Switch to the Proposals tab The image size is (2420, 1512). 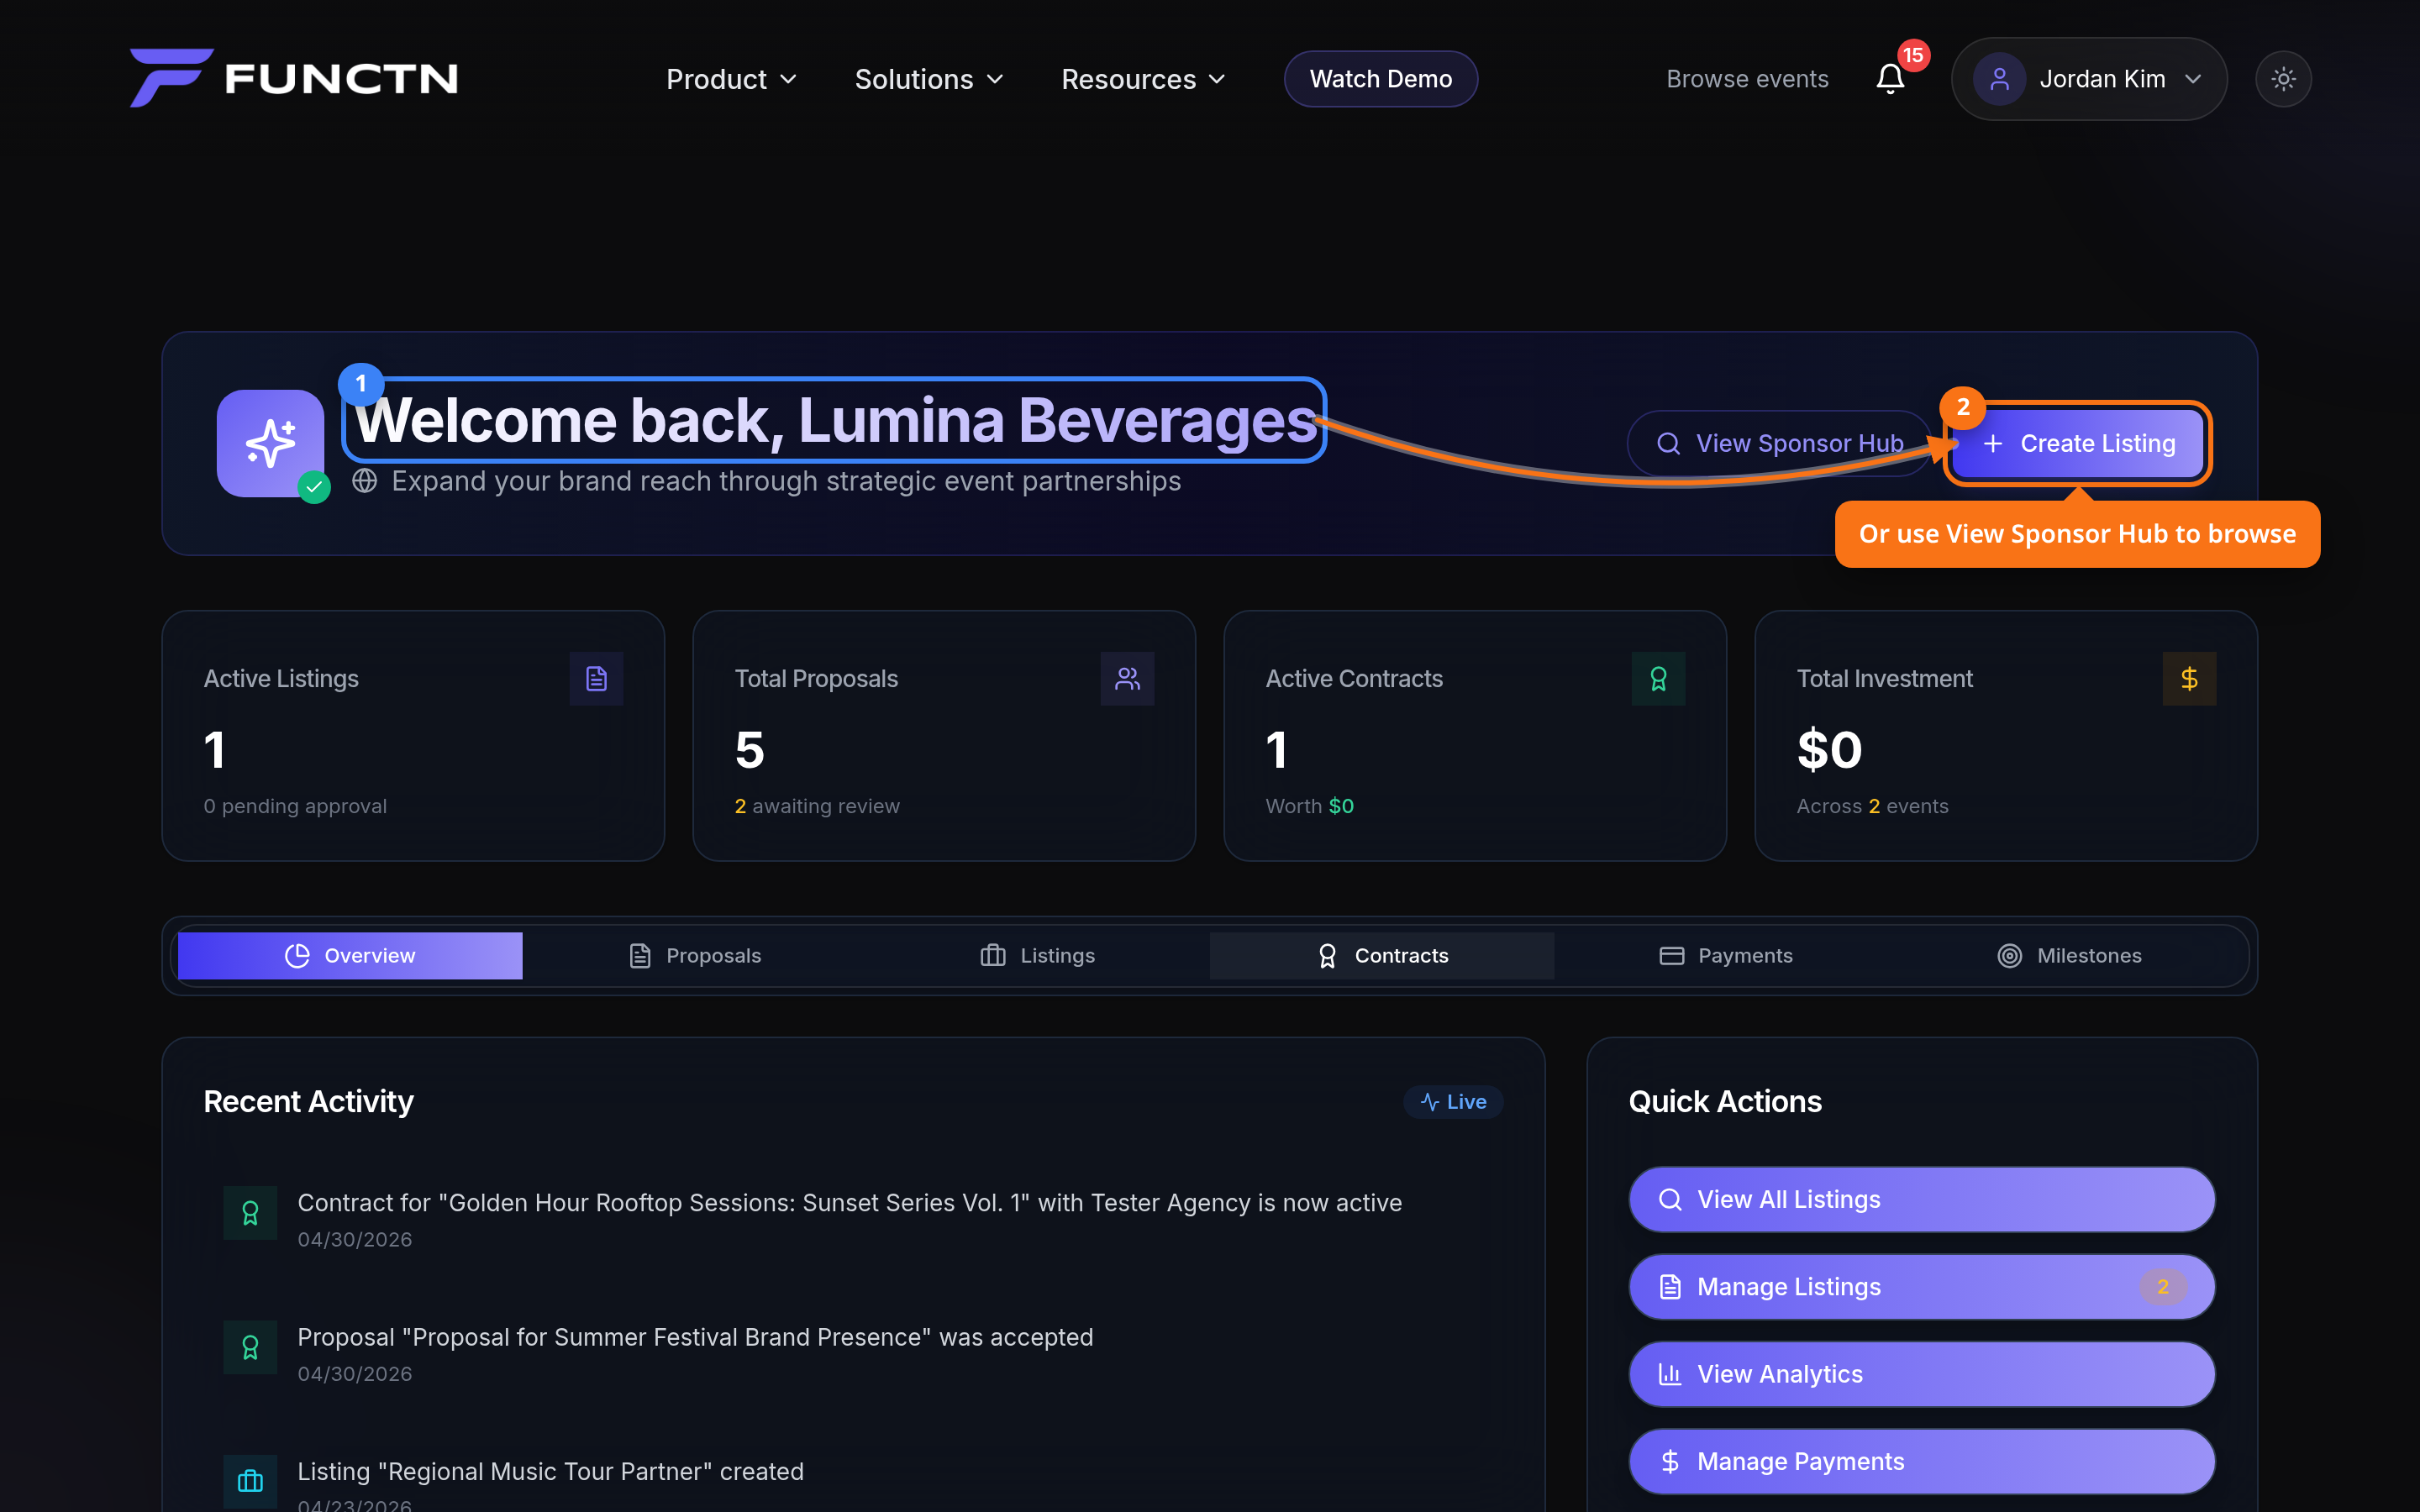tap(695, 956)
